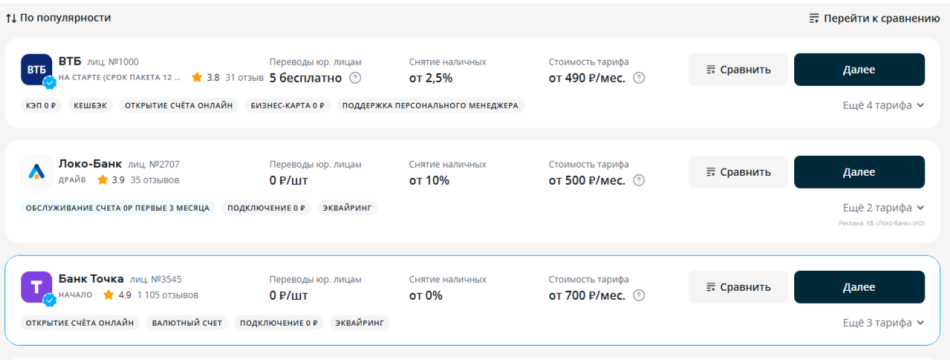Click the Loko-Bank logo icon
The image size is (950, 360).
pos(36,172)
